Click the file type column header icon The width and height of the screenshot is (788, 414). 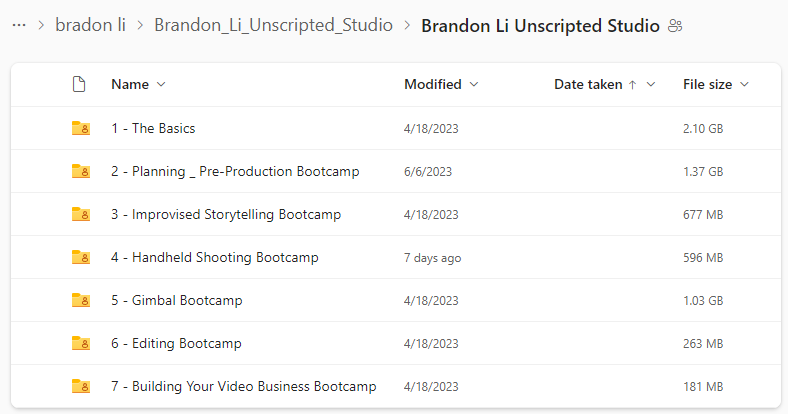[79, 84]
